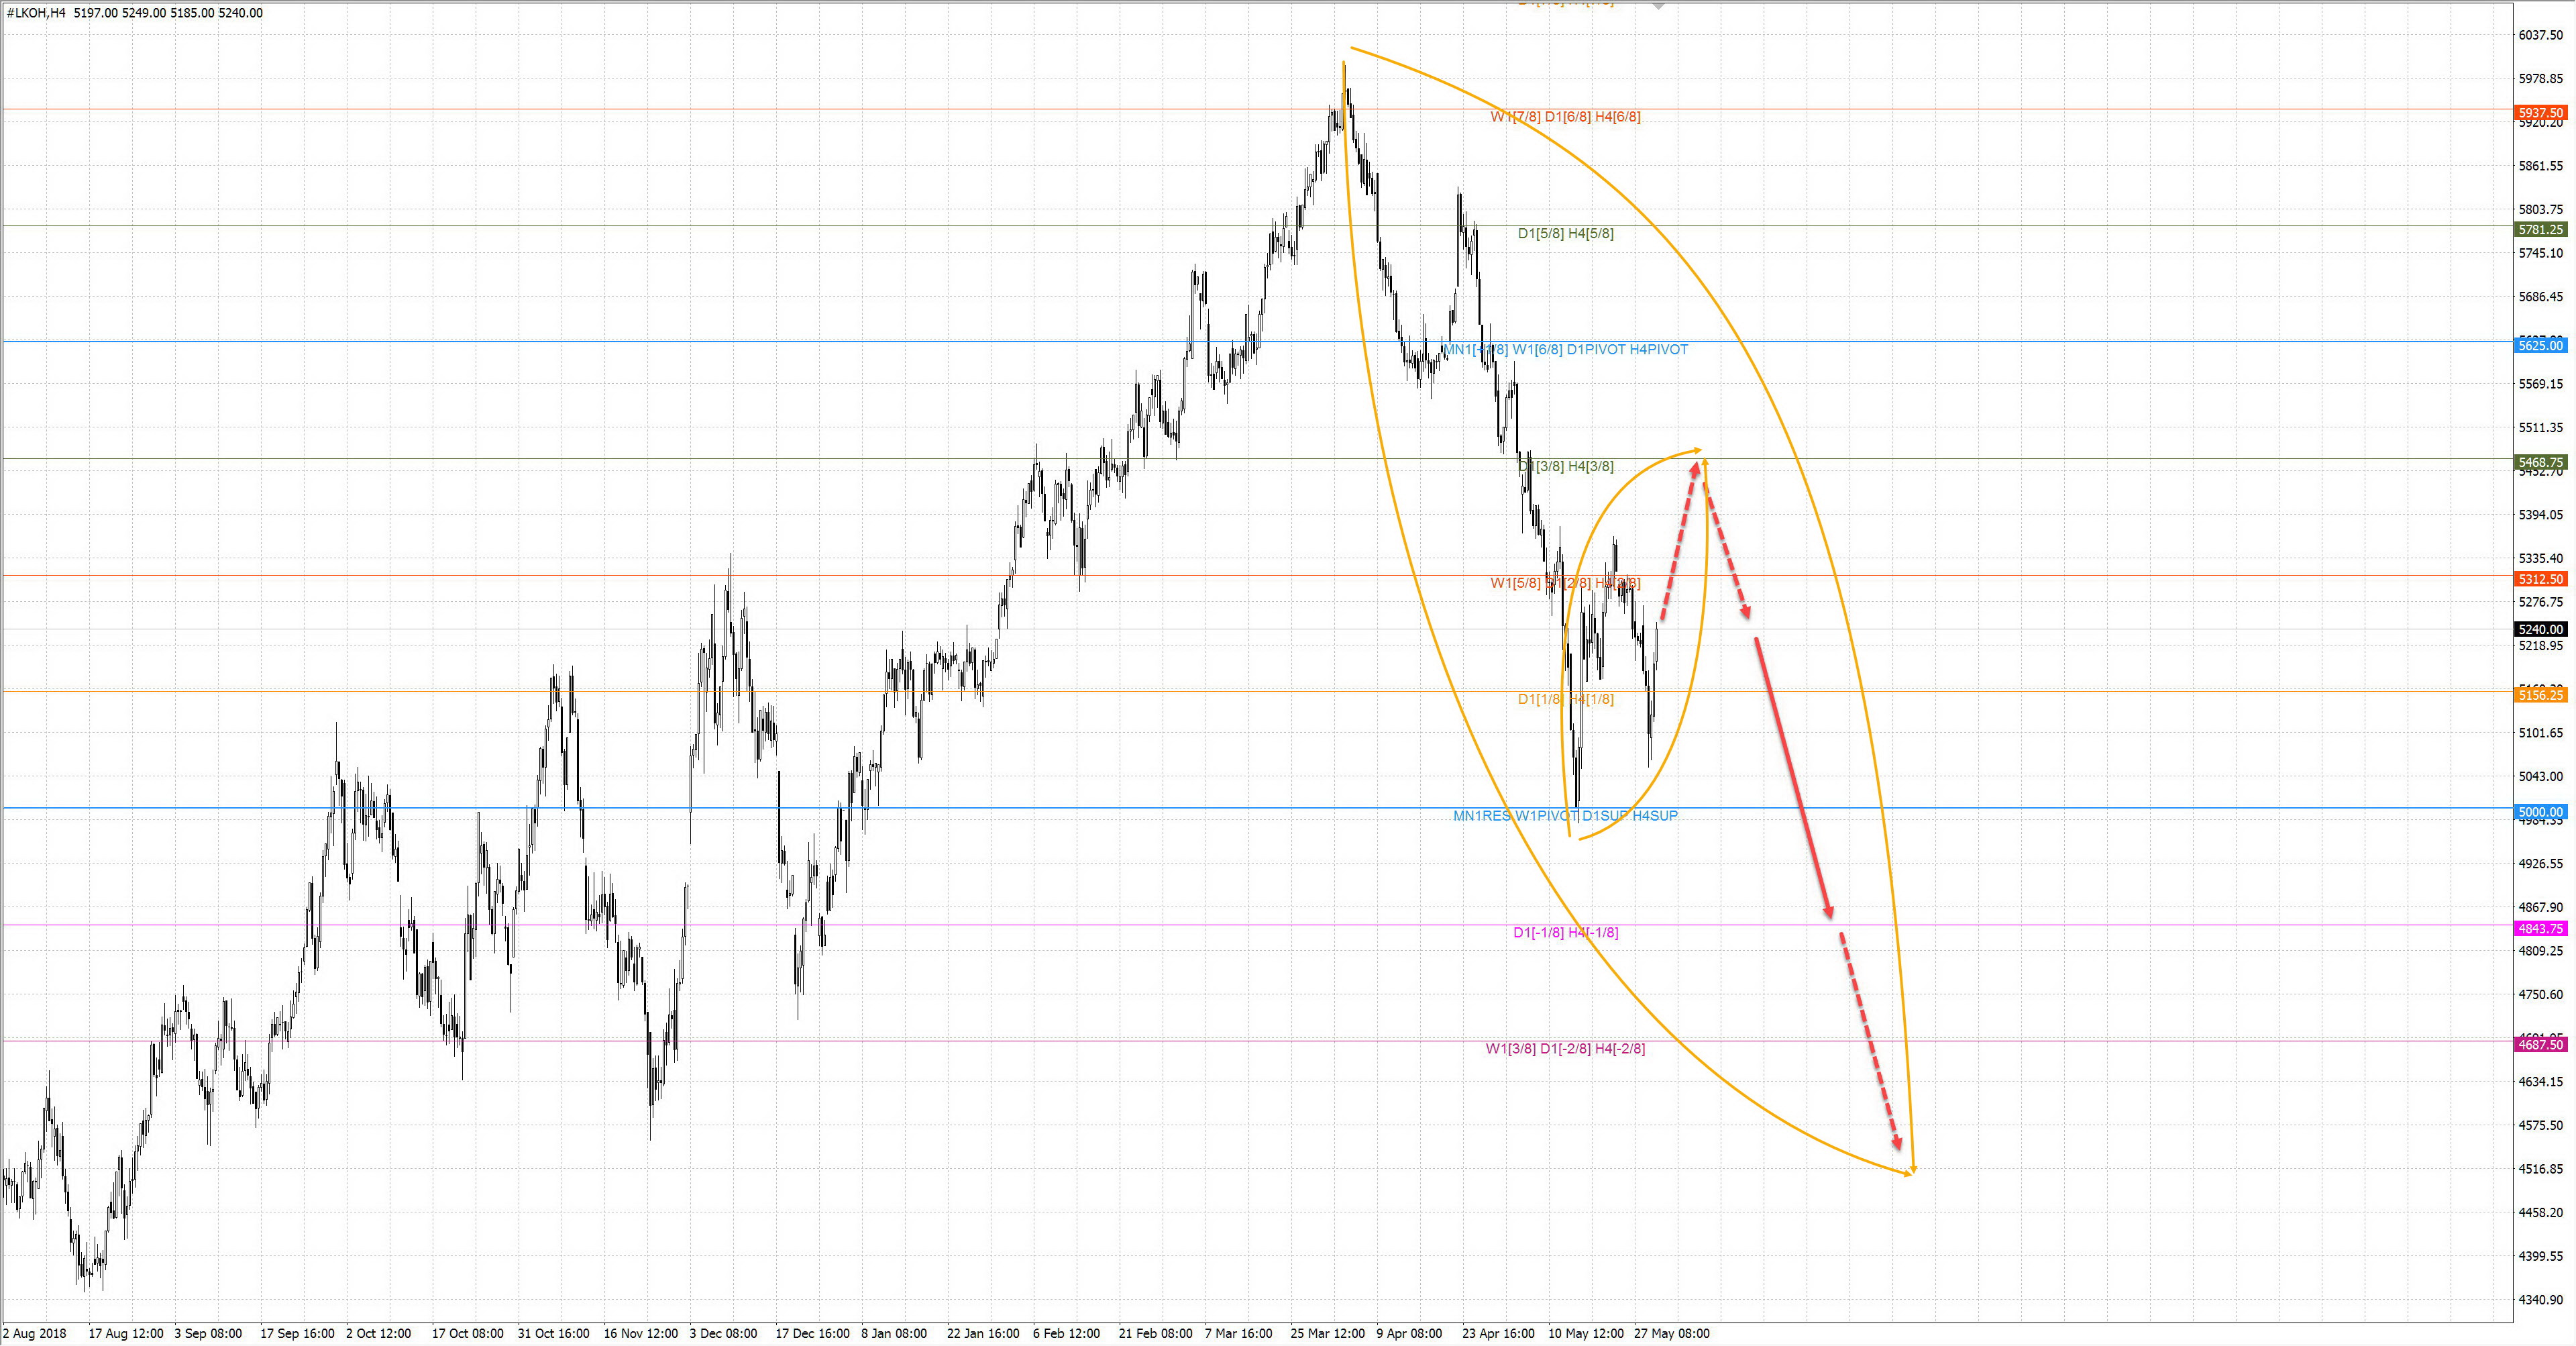The image size is (2576, 1346).
Task: Click the 2 Aug 2018 date label
Action: [36, 1333]
